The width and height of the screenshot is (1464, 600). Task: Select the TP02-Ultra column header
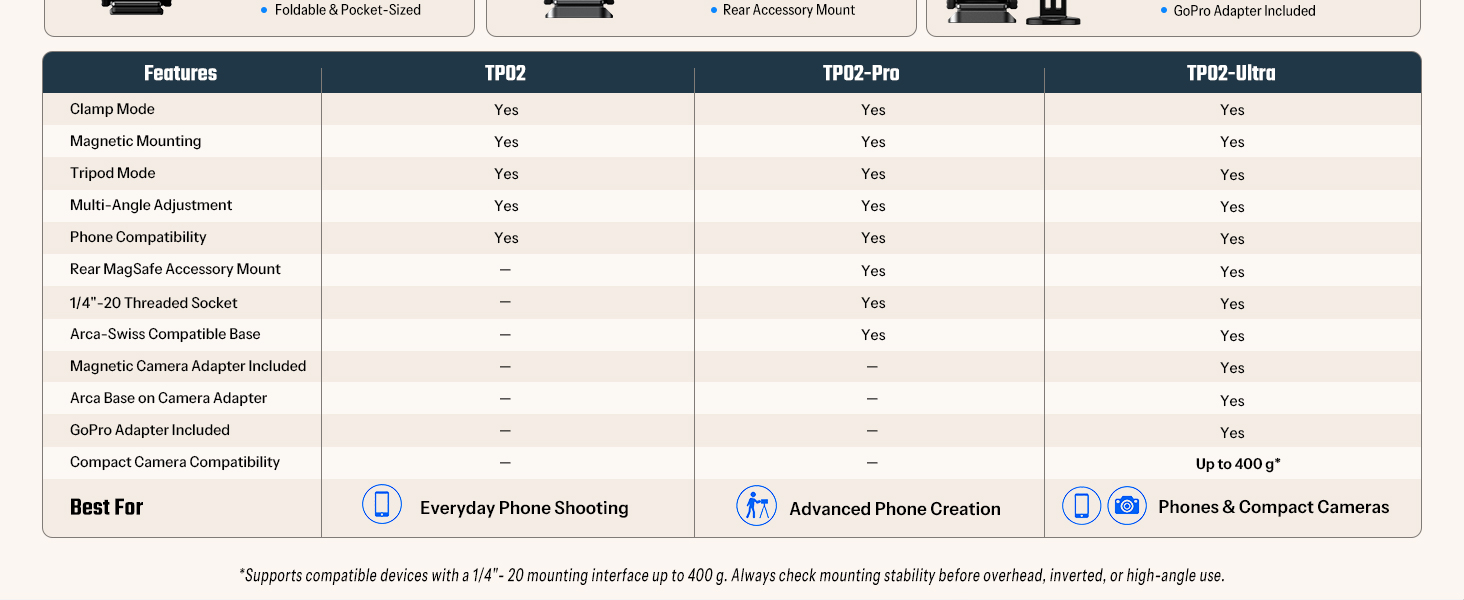click(x=1231, y=73)
